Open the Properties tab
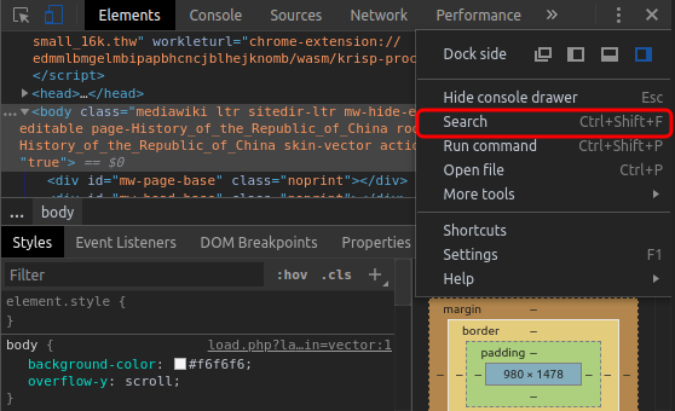The height and width of the screenshot is (411, 675). 376,242
